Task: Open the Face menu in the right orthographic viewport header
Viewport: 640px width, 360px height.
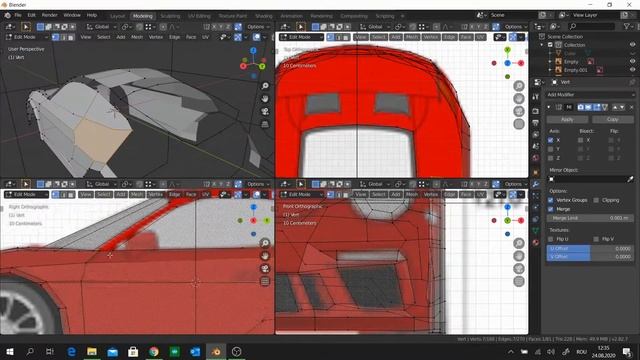Action: [x=191, y=195]
